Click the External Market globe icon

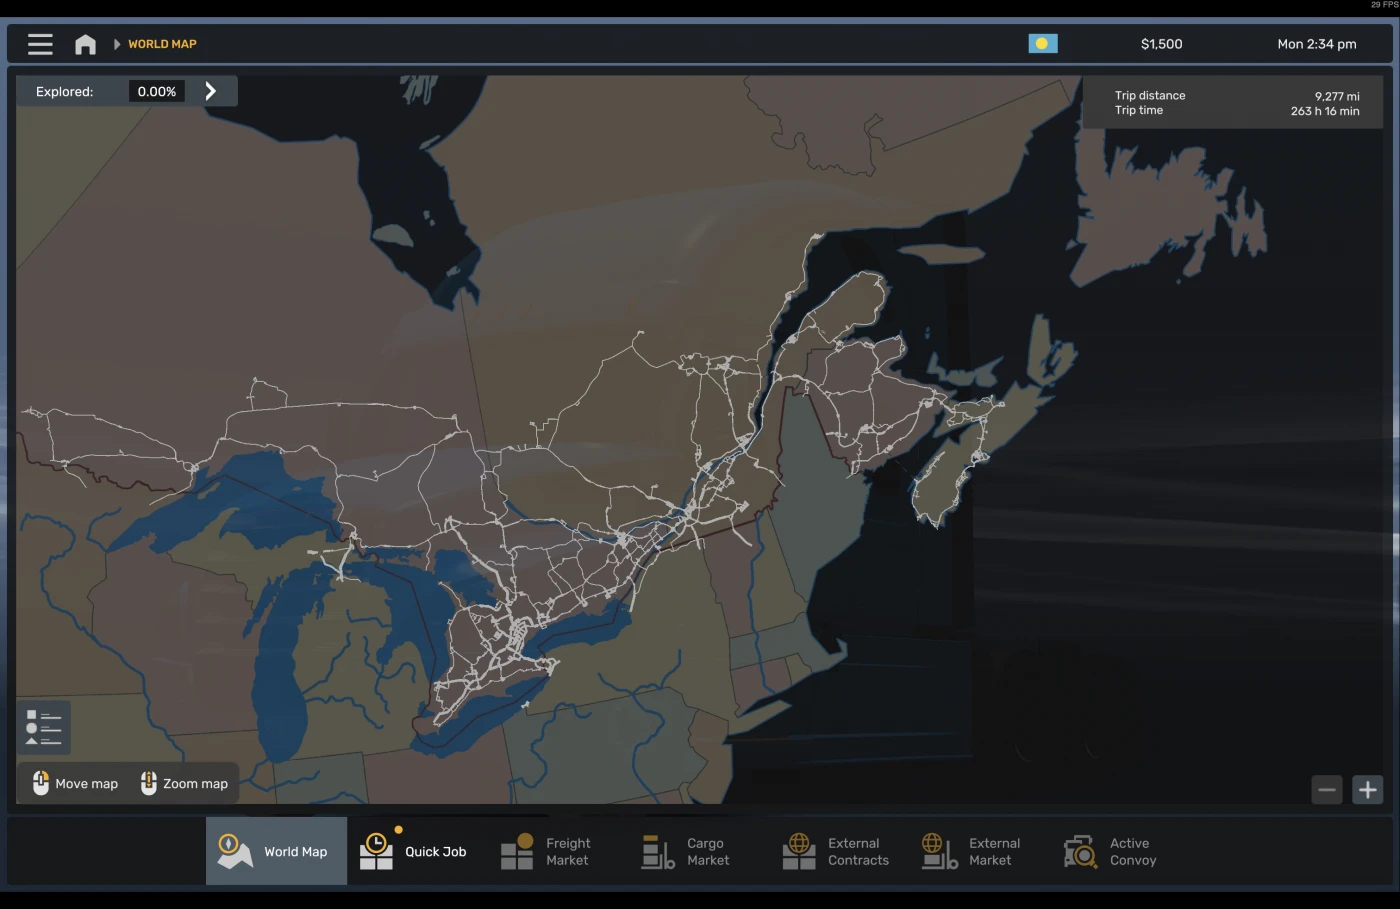click(x=938, y=850)
